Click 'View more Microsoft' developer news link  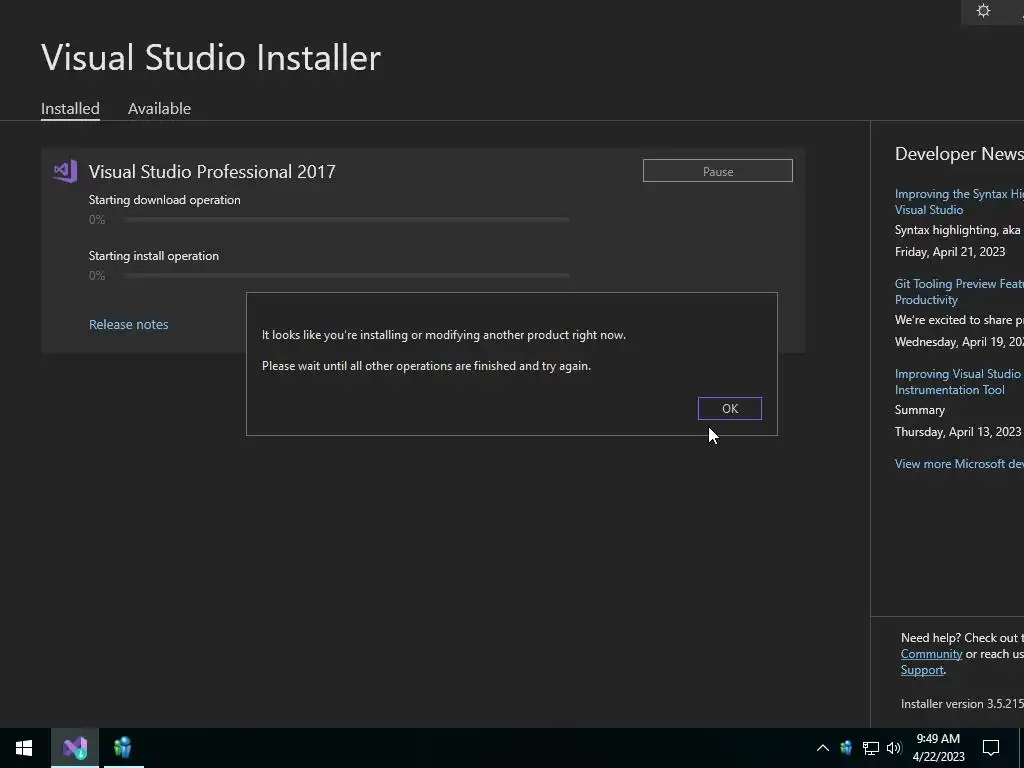(x=959, y=464)
